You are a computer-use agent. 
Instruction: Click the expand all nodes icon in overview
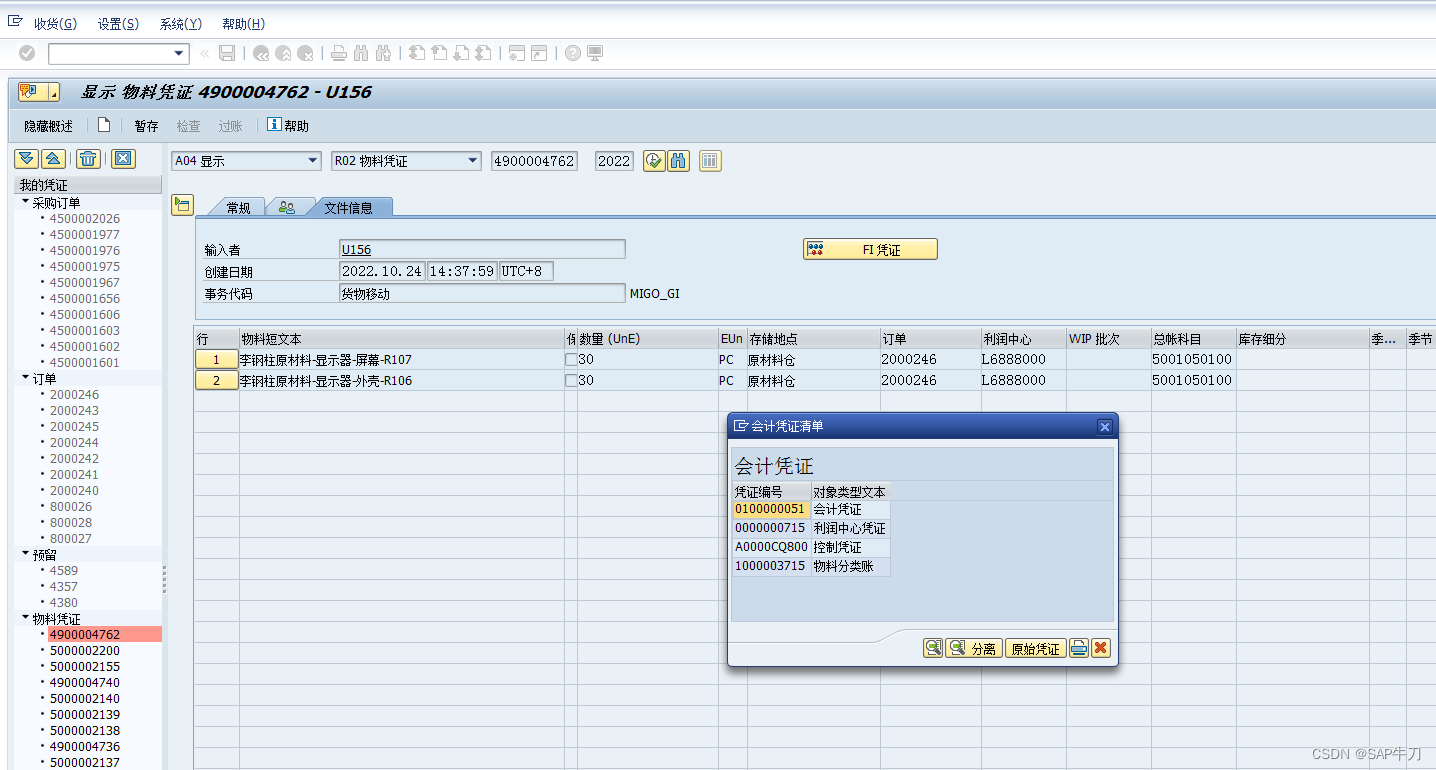26,159
